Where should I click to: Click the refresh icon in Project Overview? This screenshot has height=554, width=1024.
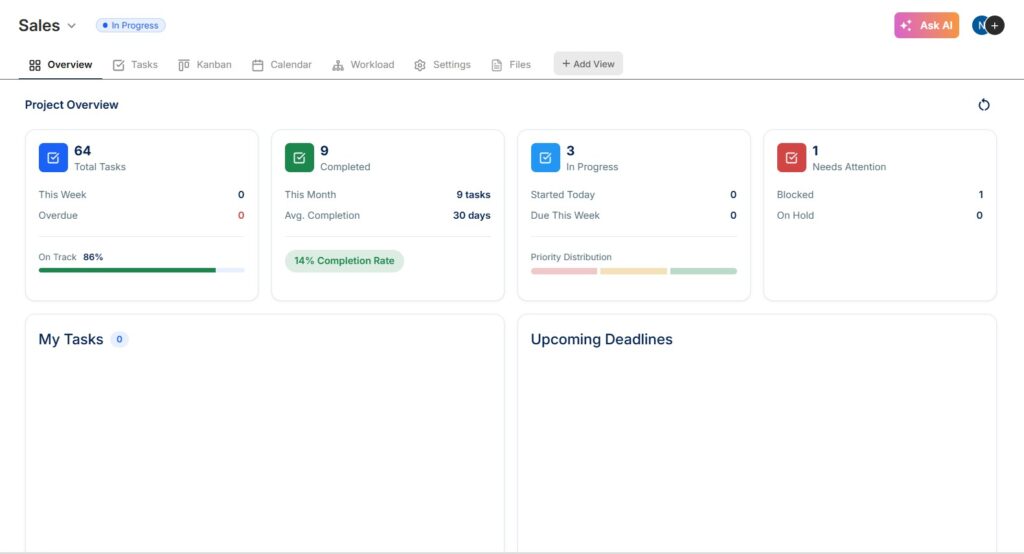[x=983, y=105]
